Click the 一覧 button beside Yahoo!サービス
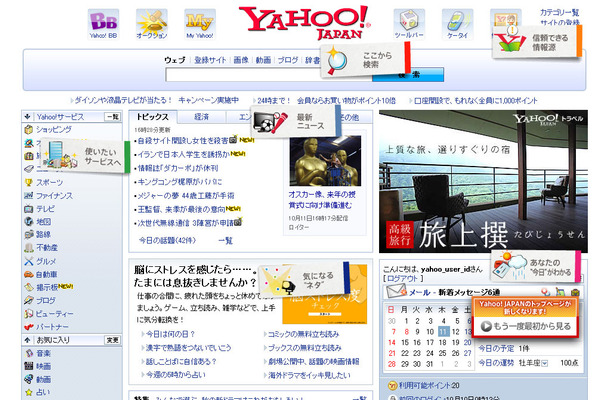The image size is (610, 400). point(112,117)
